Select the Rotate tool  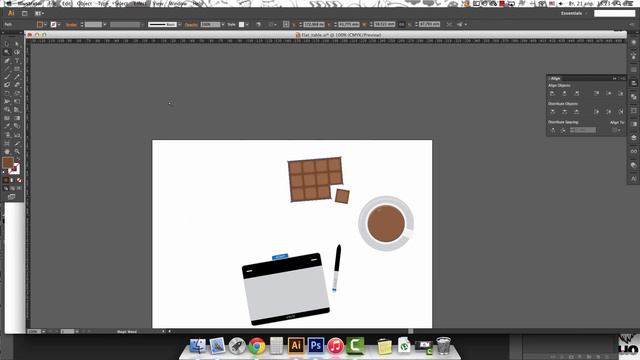coord(7,93)
